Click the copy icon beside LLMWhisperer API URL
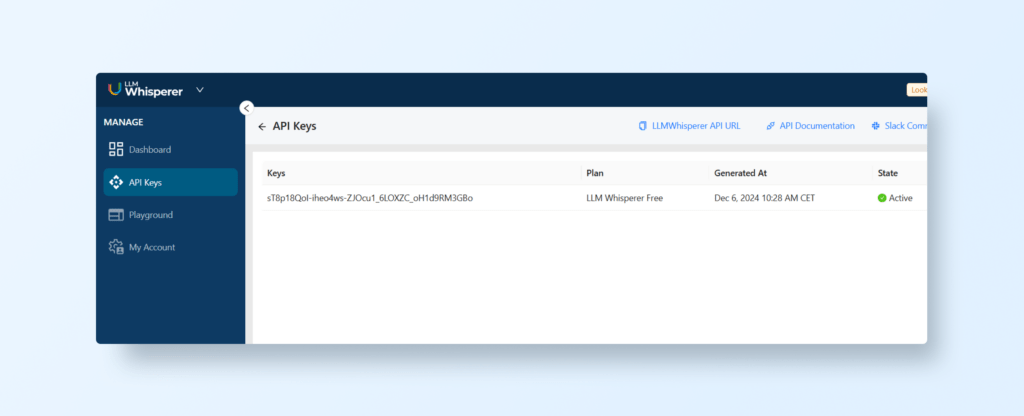Viewport: 1024px width, 416px height. tap(643, 126)
